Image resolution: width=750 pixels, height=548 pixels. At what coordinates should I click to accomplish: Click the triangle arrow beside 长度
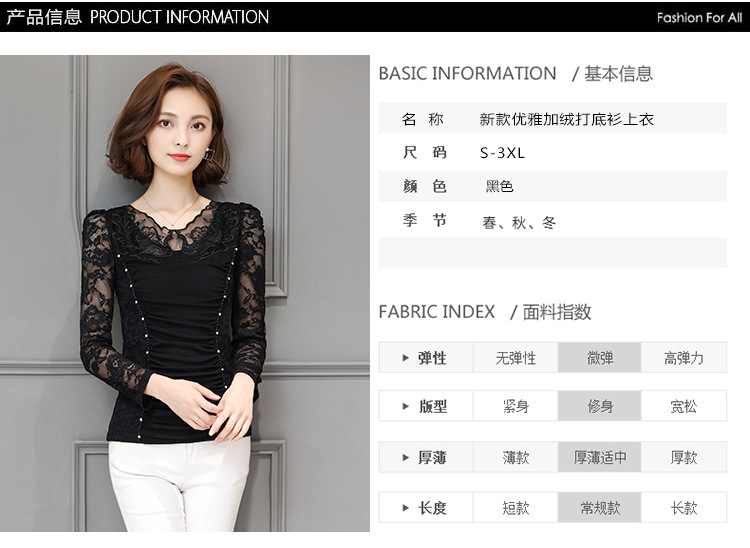click(x=406, y=508)
